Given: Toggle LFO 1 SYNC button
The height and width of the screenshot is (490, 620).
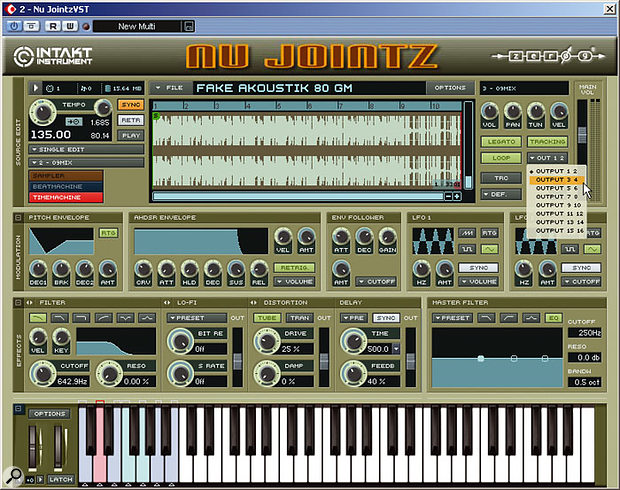Looking at the screenshot, I should click(478, 268).
